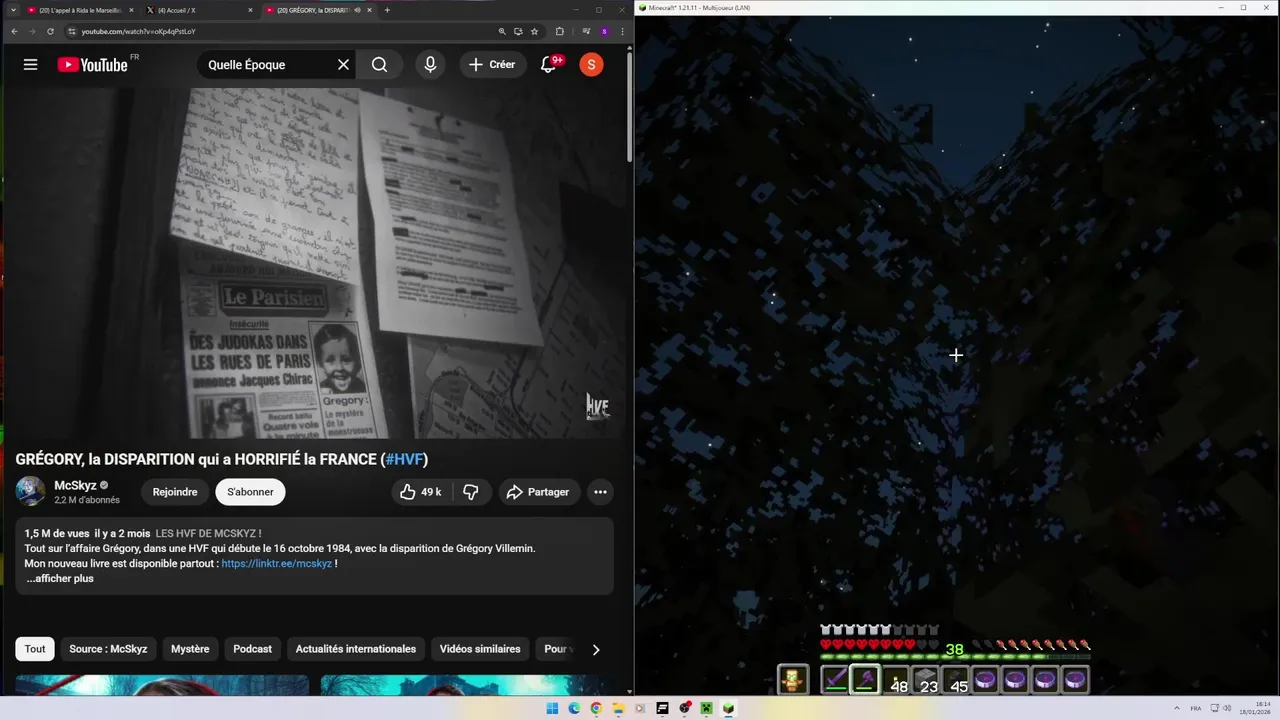Image resolution: width=1280 pixels, height=720 pixels.
Task: Like the video with thumbs up
Action: click(x=421, y=492)
